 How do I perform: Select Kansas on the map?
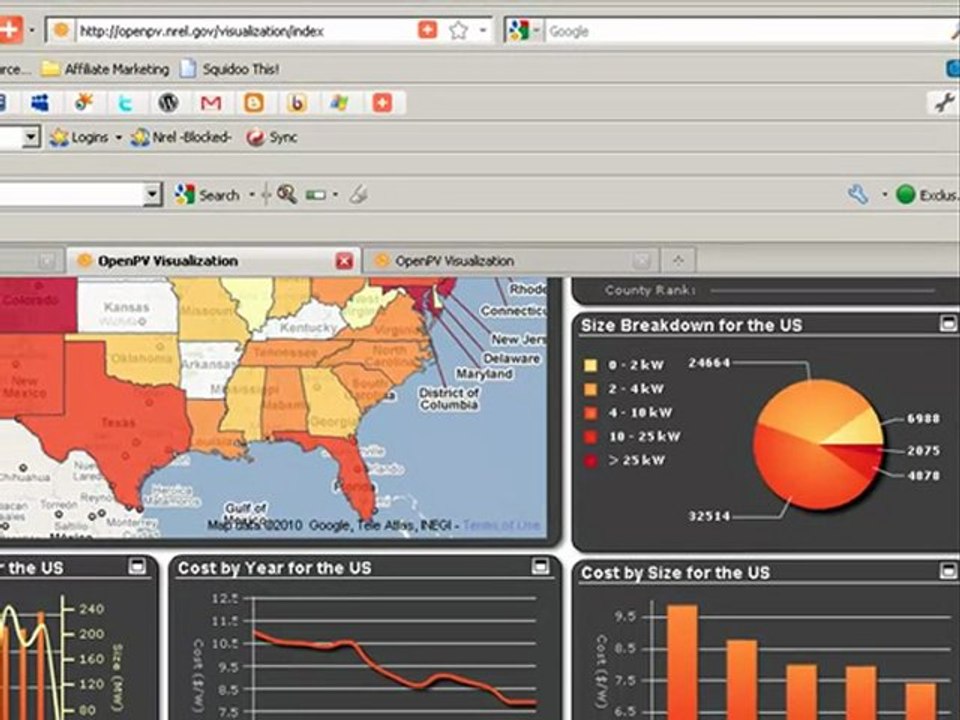pyautogui.click(x=126, y=307)
